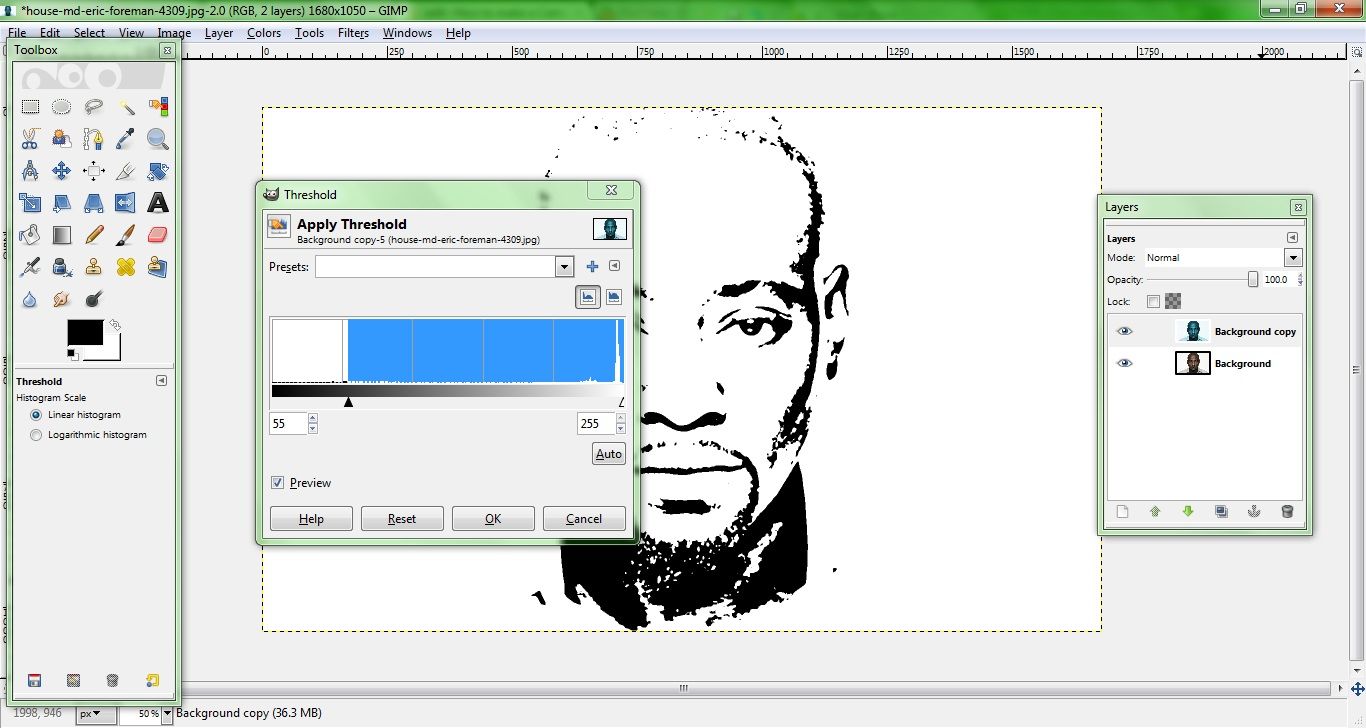Viewport: 1366px width, 728px height.
Task: Open the Presets dropdown in Threshold dialog
Action: (563, 266)
